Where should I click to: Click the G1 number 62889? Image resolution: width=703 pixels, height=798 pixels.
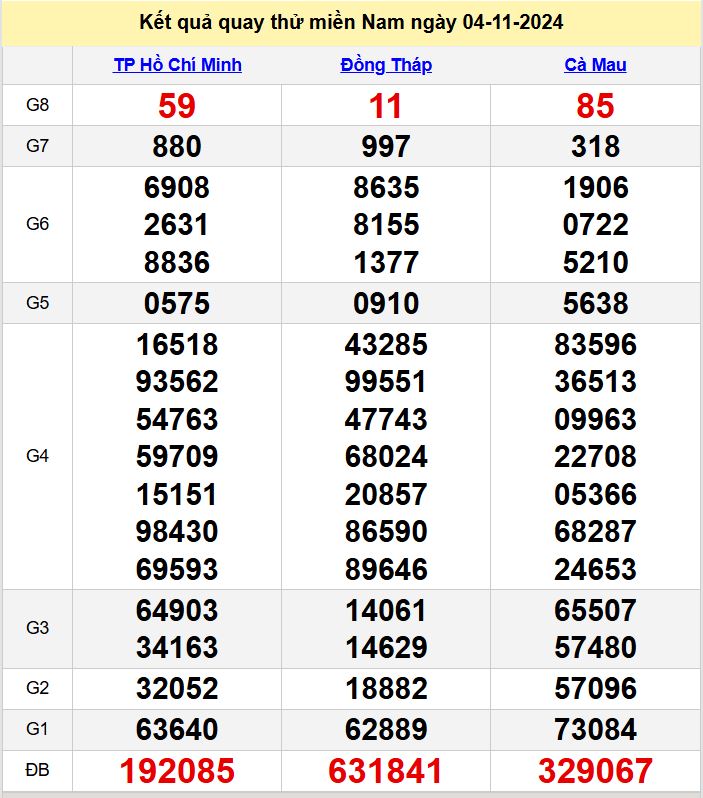coord(386,729)
